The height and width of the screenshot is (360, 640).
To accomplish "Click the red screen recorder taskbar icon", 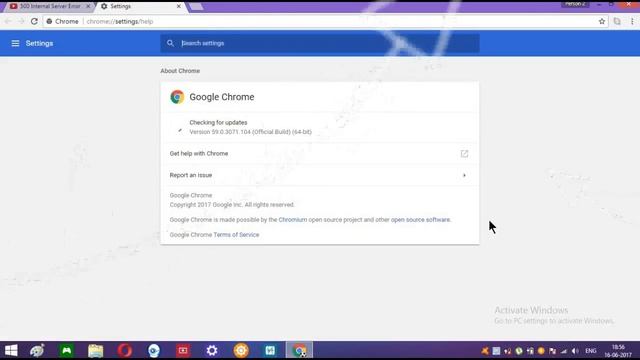I will (183, 351).
